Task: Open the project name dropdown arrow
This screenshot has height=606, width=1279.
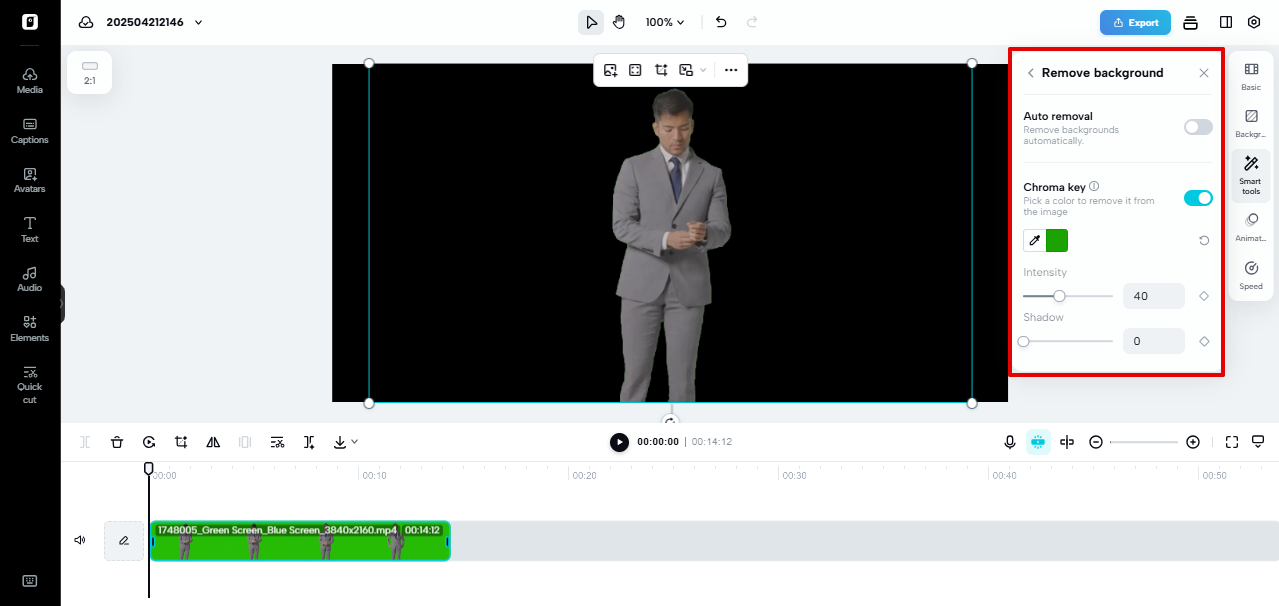Action: coord(198,22)
